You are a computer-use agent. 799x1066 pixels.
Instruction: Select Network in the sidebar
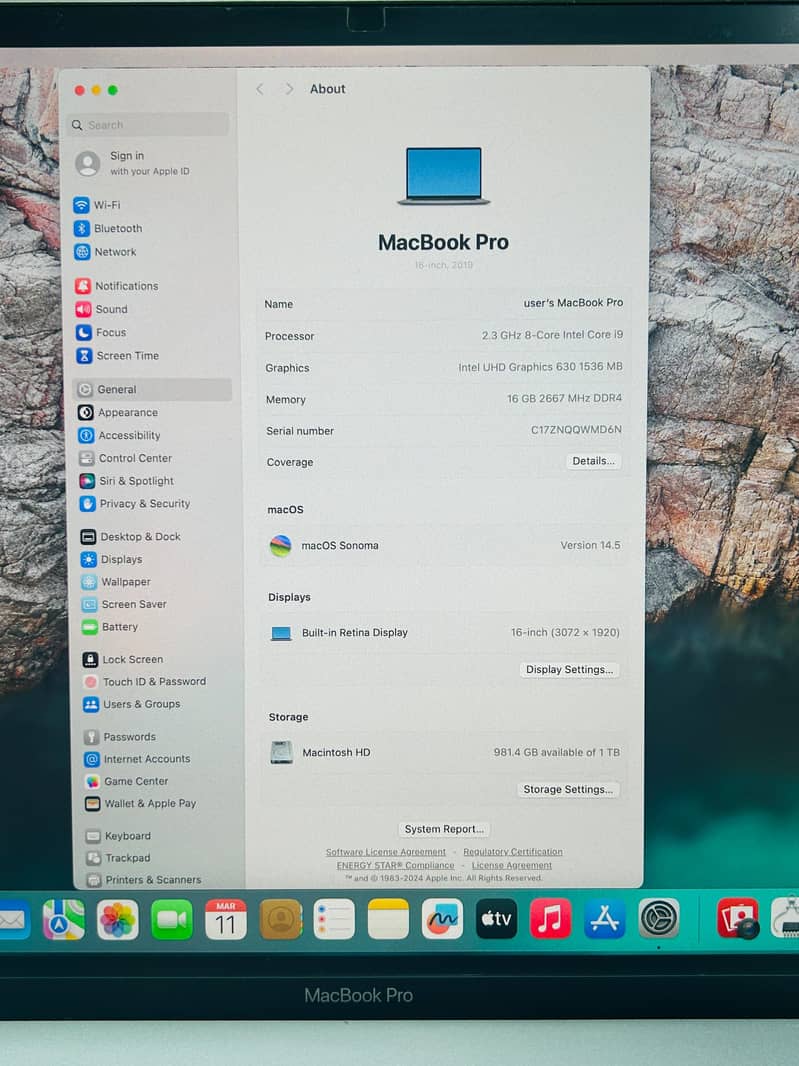tap(105, 252)
